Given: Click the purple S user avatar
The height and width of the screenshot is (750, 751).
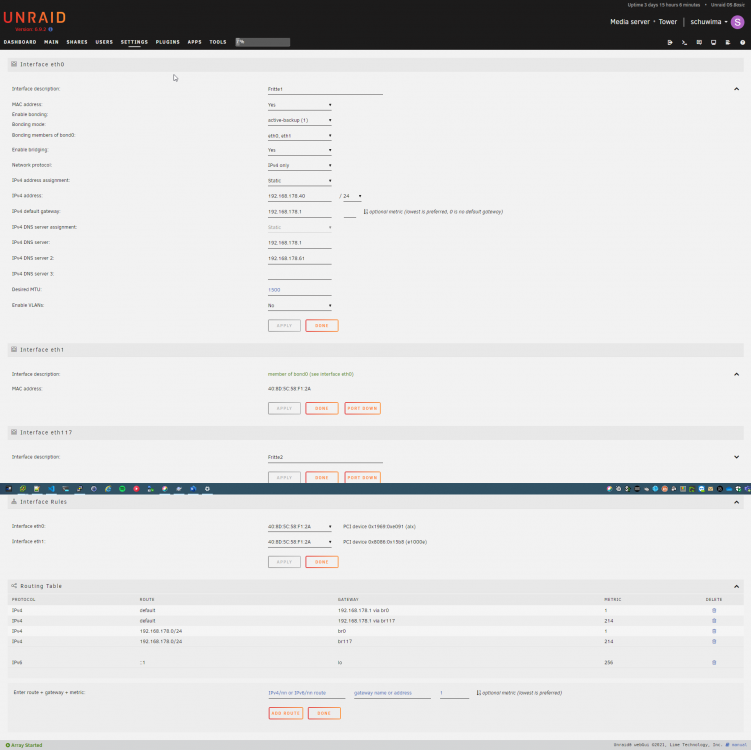Looking at the screenshot, I should [738, 22].
